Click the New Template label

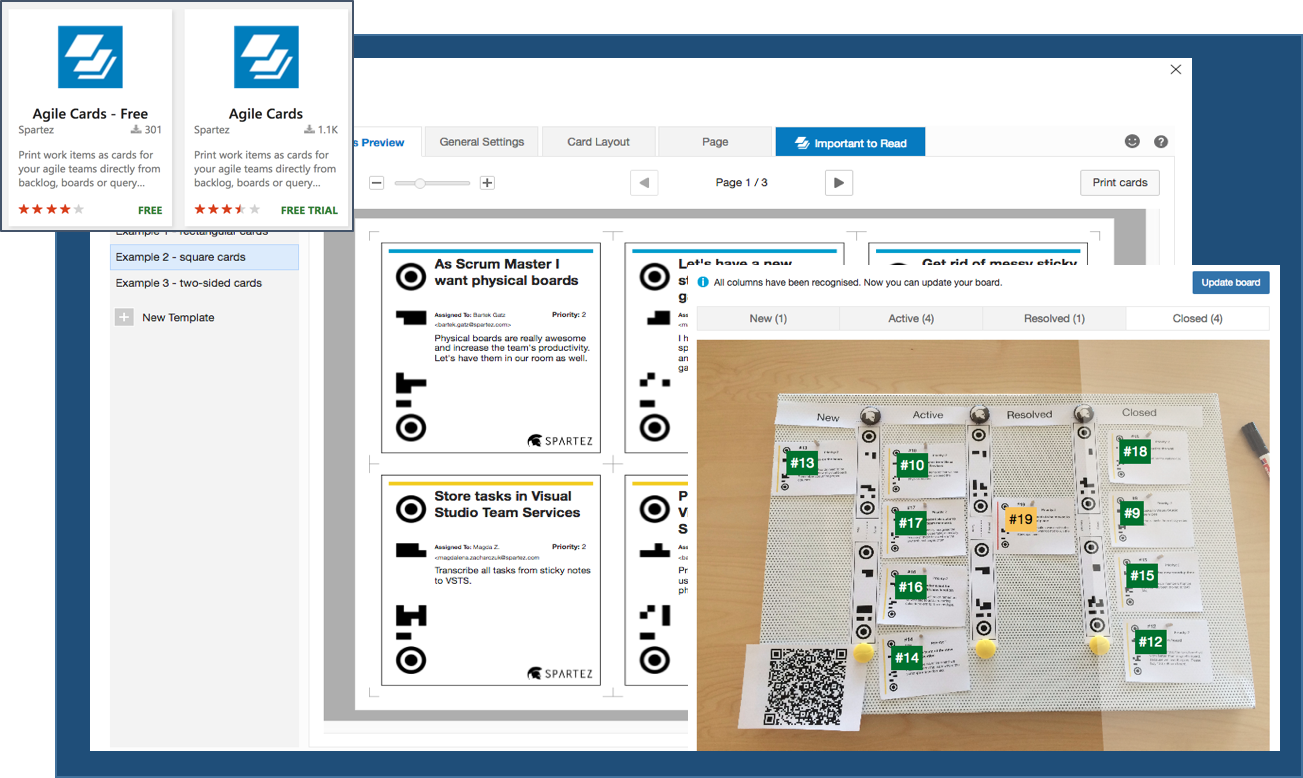pyautogui.click(x=178, y=317)
